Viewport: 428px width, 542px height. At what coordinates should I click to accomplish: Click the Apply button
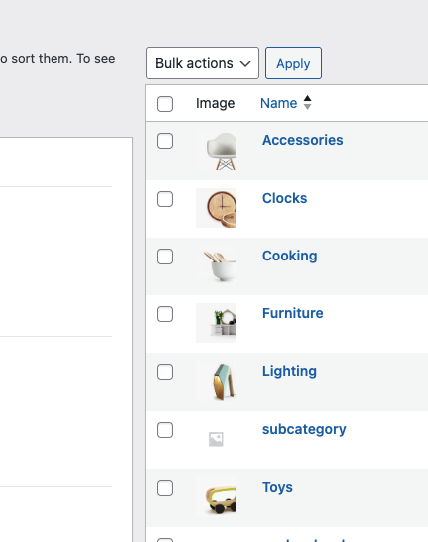(x=293, y=63)
